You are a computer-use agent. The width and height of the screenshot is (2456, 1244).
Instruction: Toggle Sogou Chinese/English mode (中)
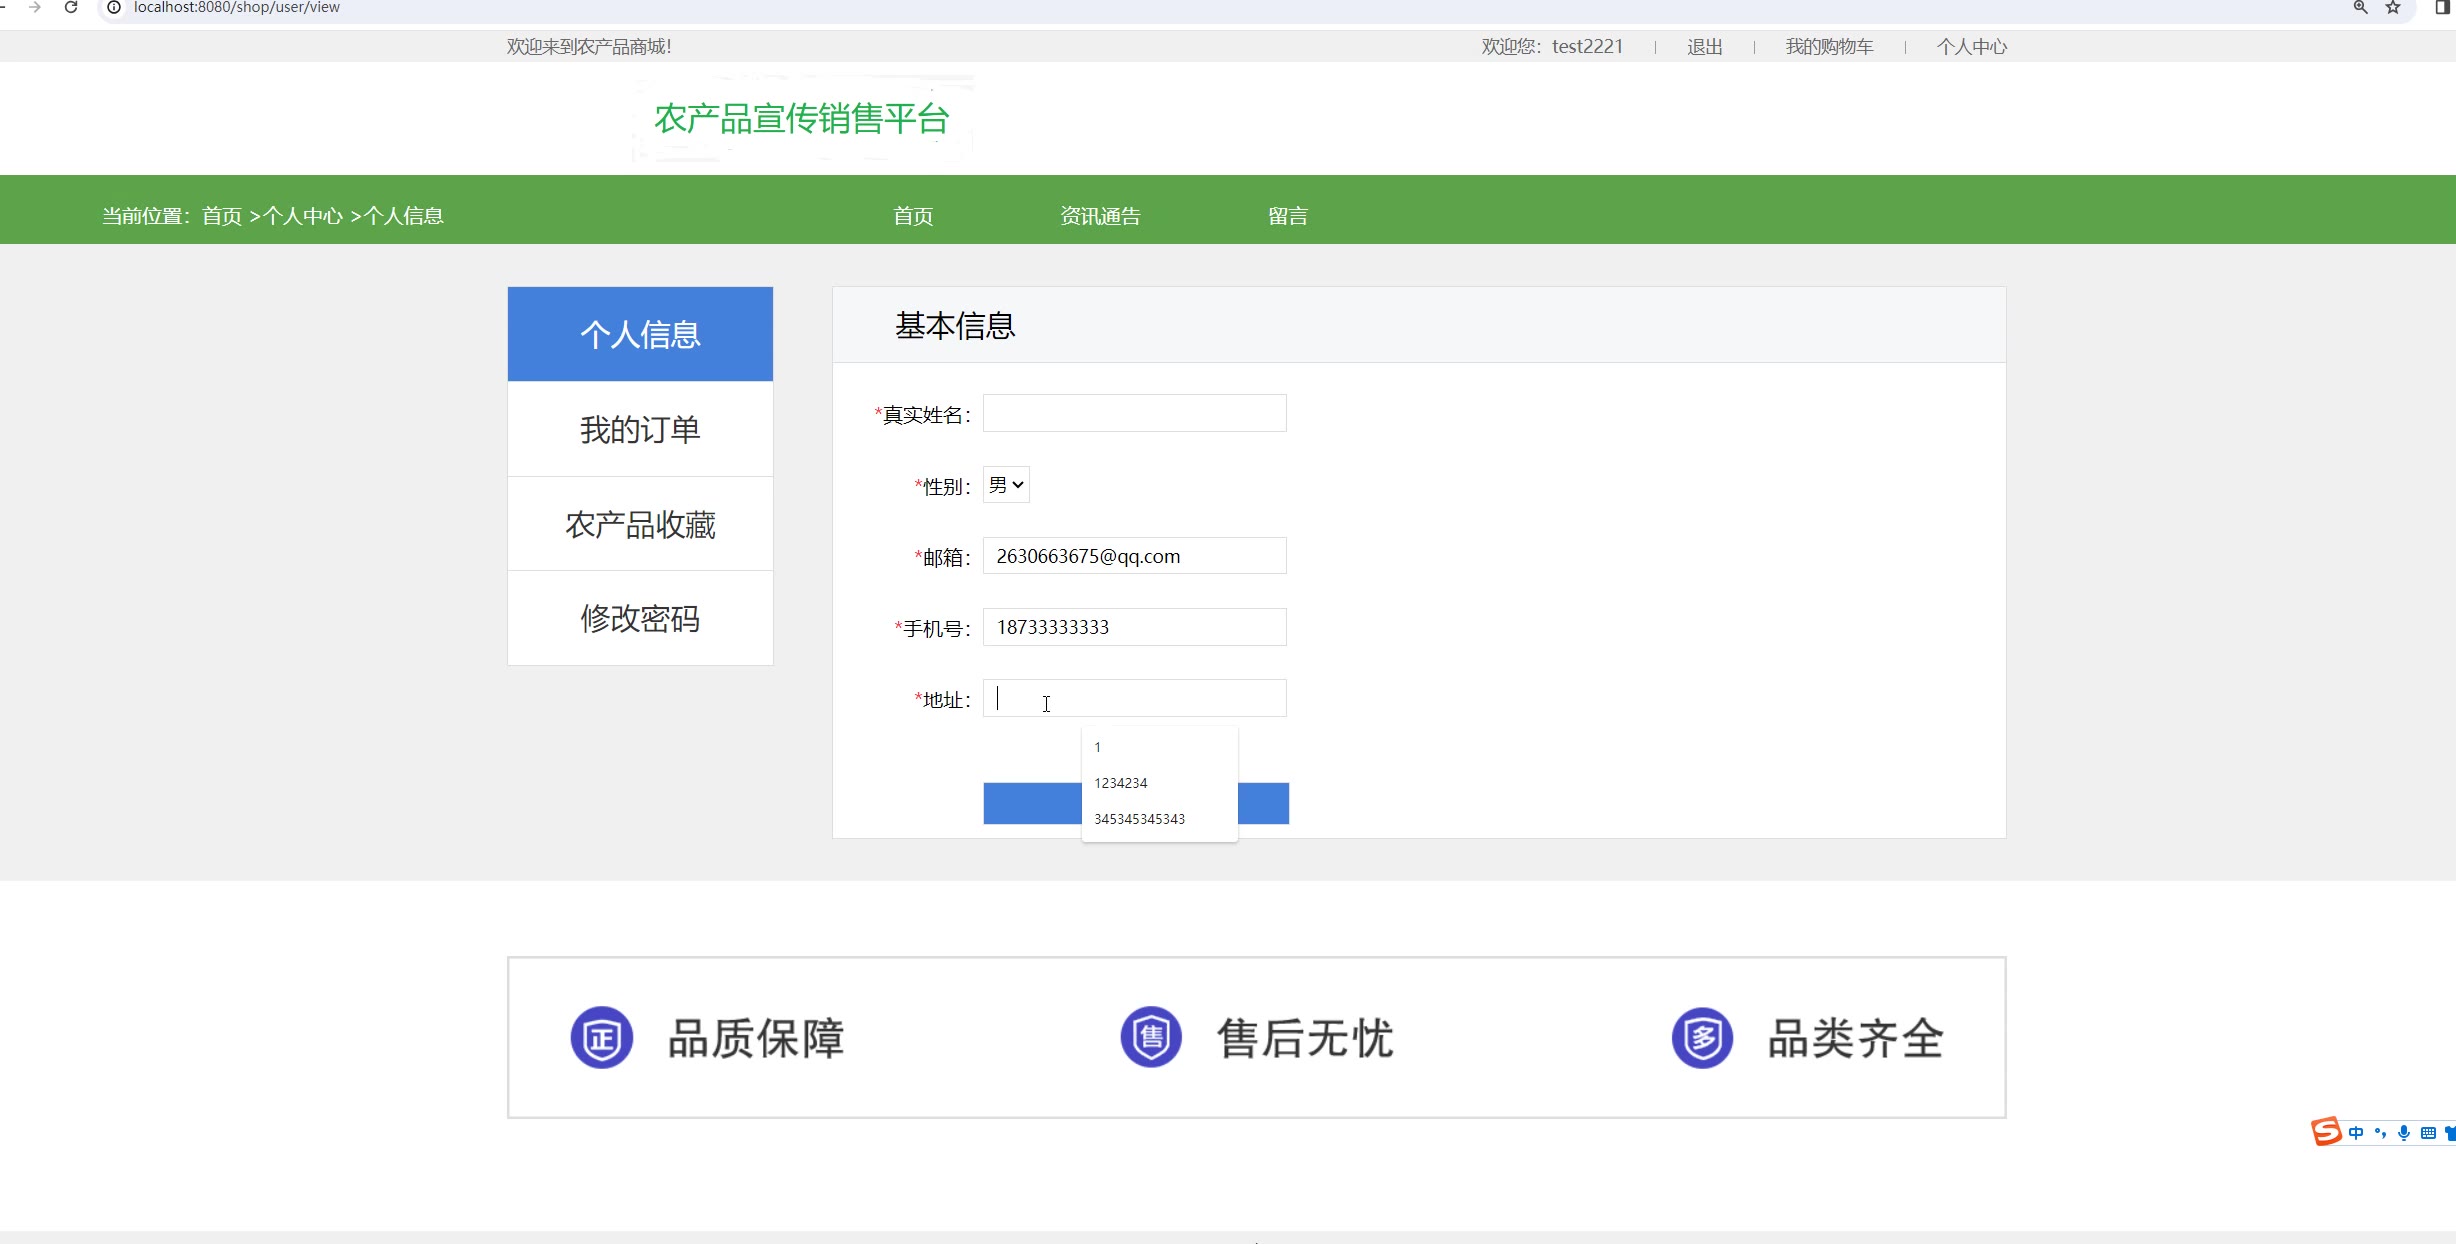coord(2356,1133)
